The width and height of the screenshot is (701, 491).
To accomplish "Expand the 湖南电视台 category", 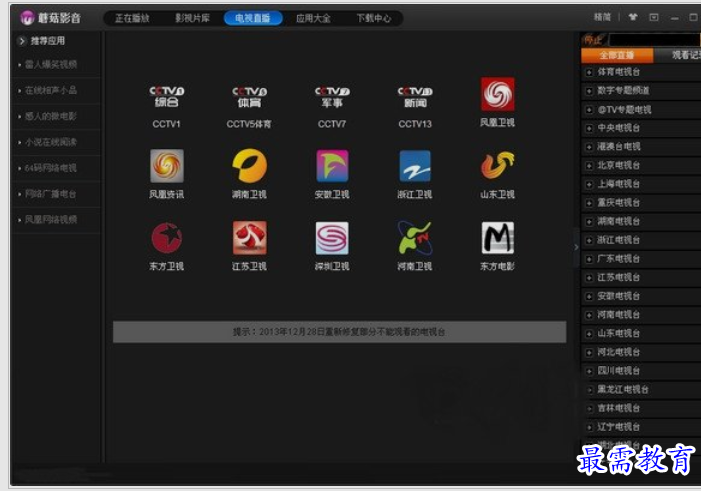I will [589, 221].
